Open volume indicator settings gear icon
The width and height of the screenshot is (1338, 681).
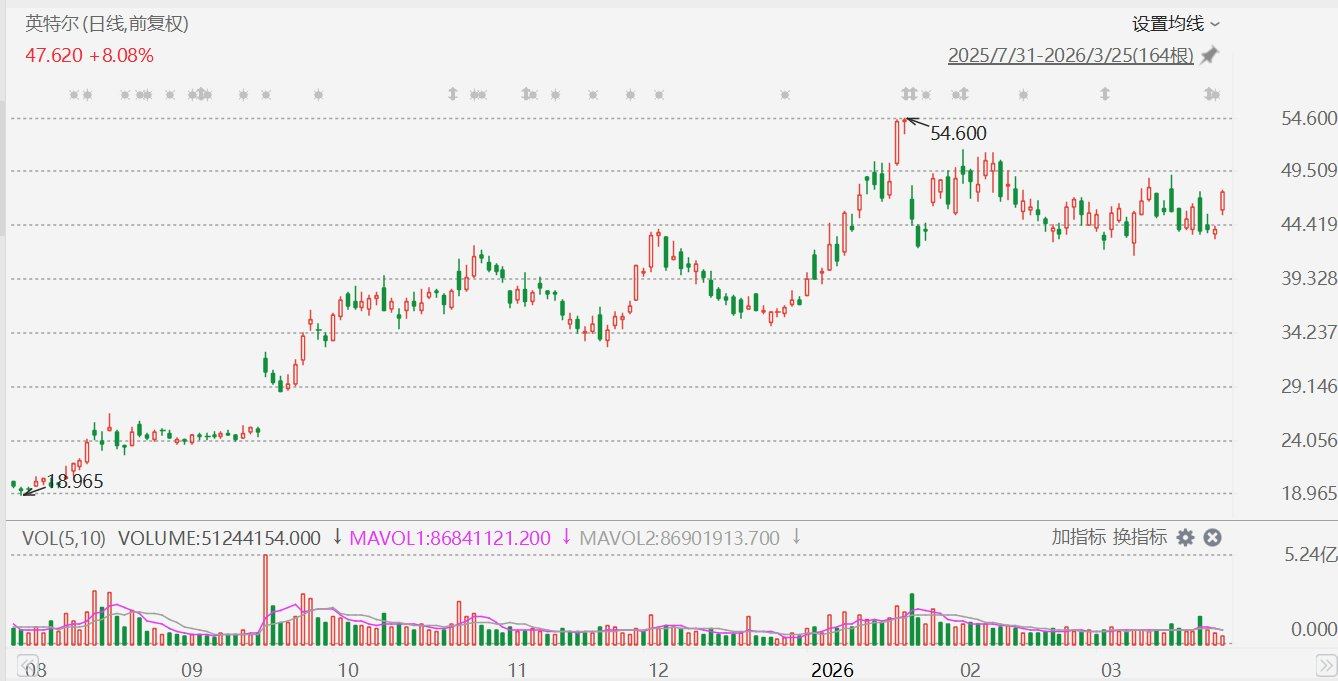tap(1185, 538)
